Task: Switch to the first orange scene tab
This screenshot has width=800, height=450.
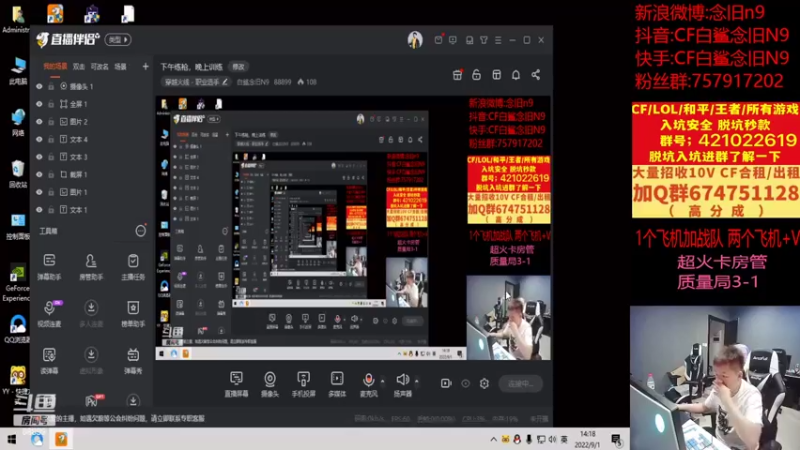Action: point(55,66)
